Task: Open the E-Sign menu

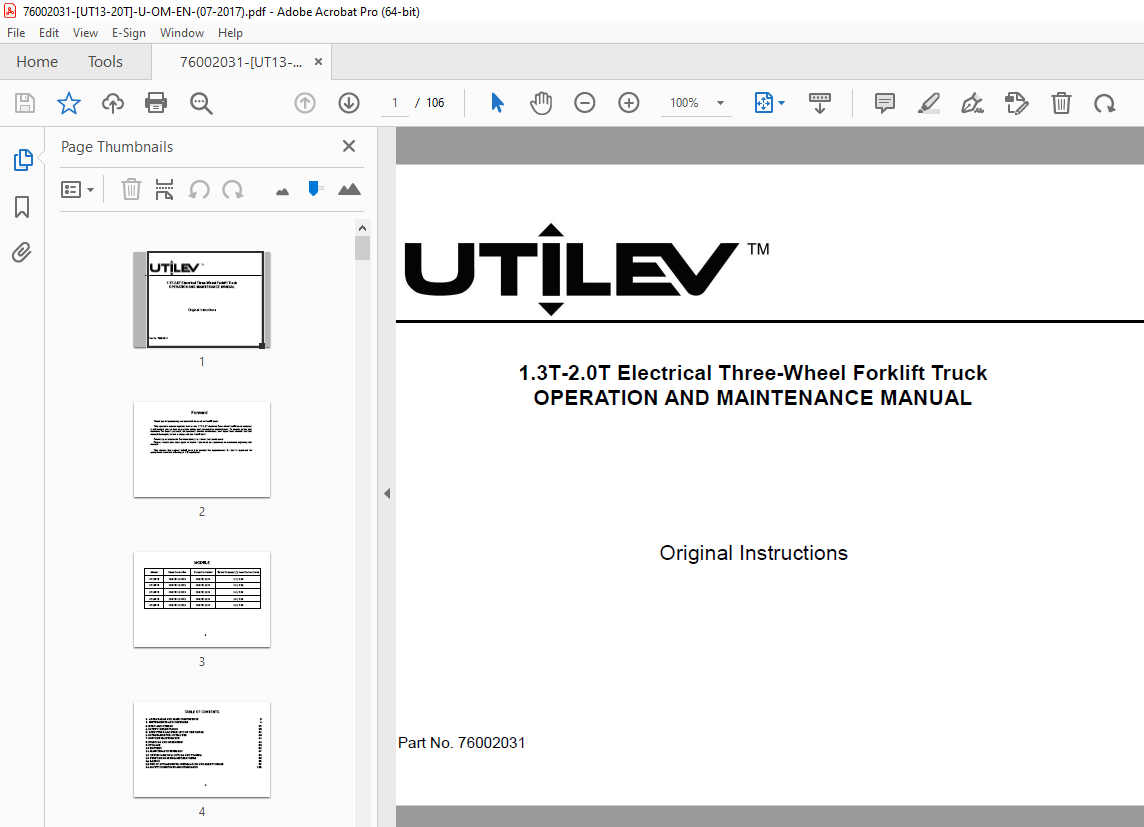Action: (x=128, y=33)
